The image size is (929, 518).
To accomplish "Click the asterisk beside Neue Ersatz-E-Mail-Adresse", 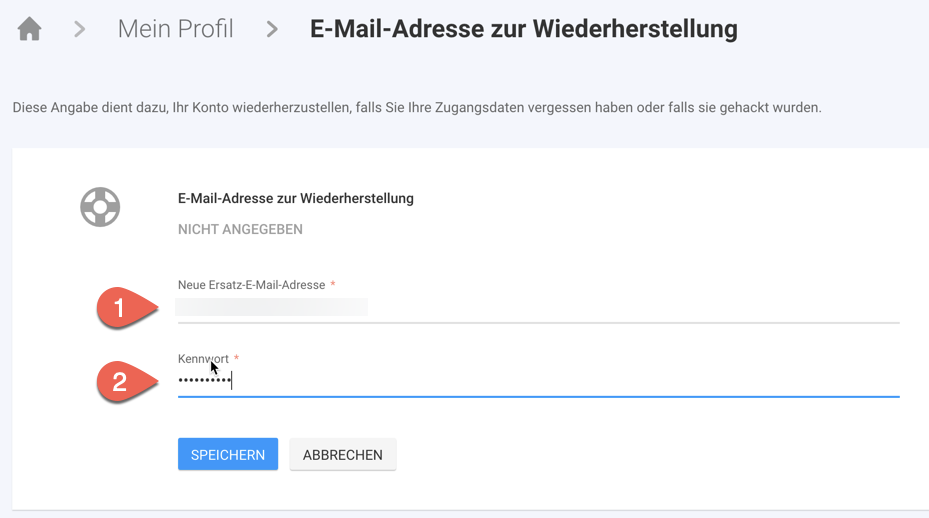I will tap(333, 285).
